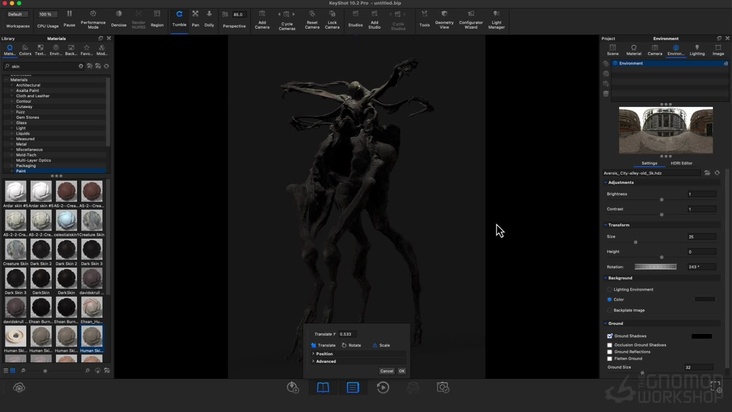This screenshot has height=412, width=732.
Task: Click the environment Rotation slider
Action: pos(655,267)
